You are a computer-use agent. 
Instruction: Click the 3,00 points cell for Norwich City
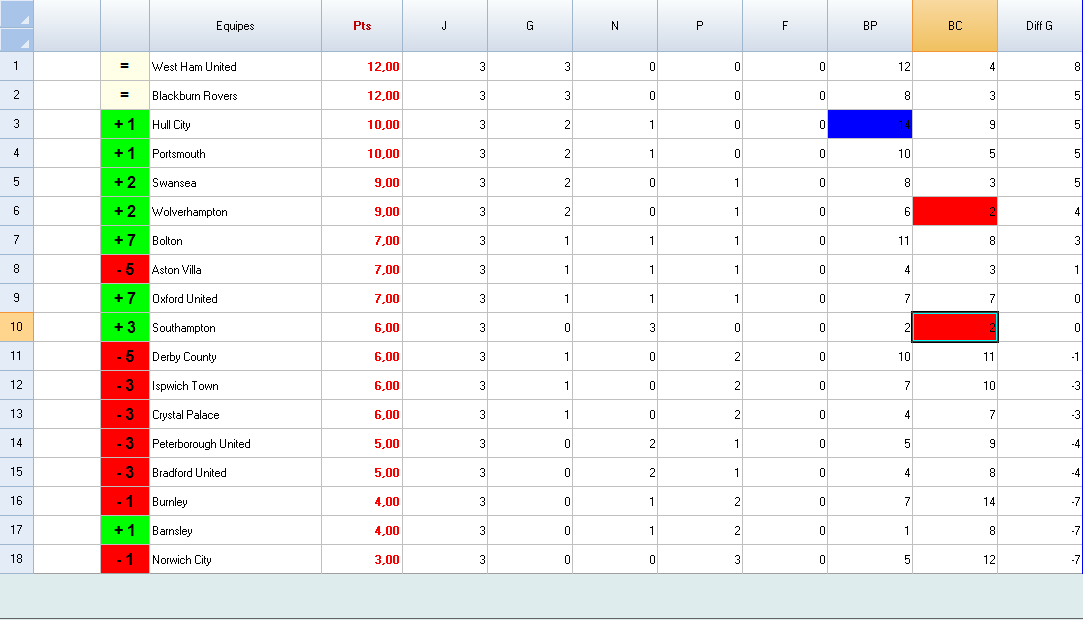point(362,559)
